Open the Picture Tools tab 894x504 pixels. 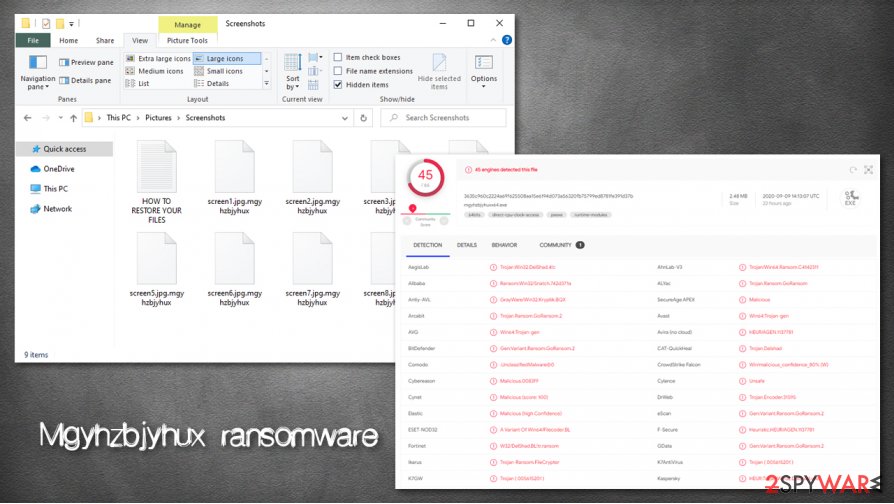pyautogui.click(x=187, y=40)
